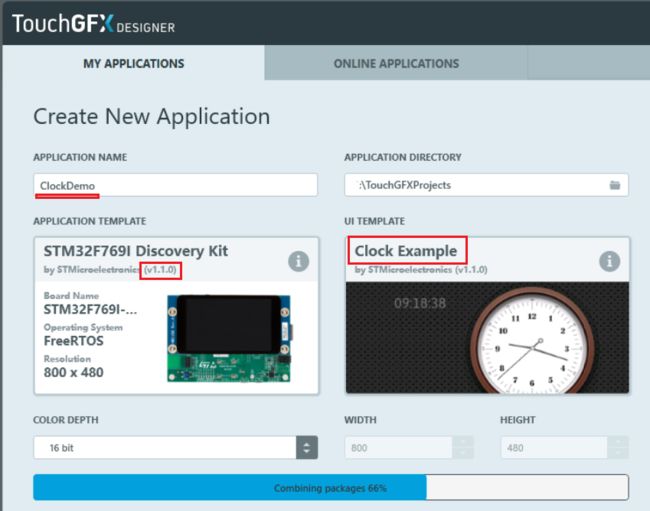Open the Color Depth 16 bit dropdown
Image resolution: width=650 pixels, height=511 pixels.
tap(176, 448)
